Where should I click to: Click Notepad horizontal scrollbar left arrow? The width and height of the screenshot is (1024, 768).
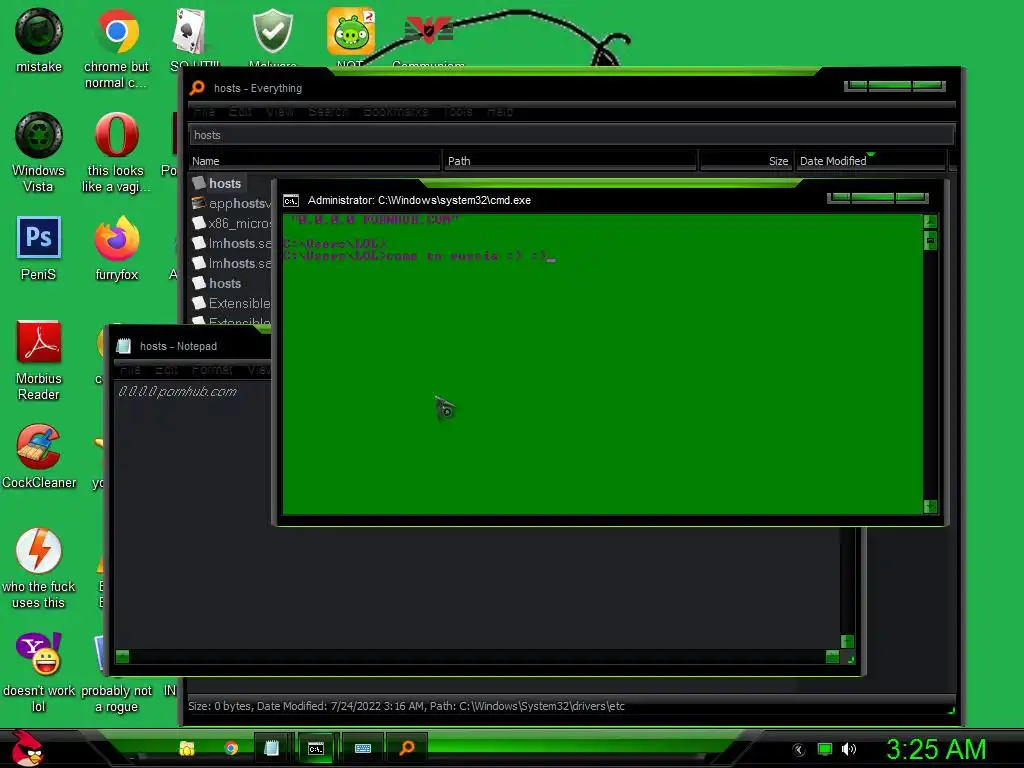point(122,656)
